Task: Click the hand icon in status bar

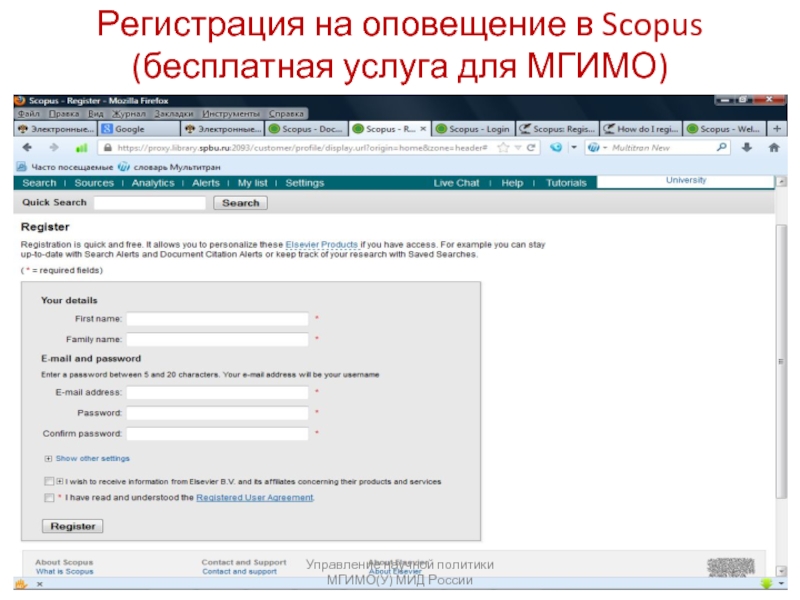Action: point(21,584)
